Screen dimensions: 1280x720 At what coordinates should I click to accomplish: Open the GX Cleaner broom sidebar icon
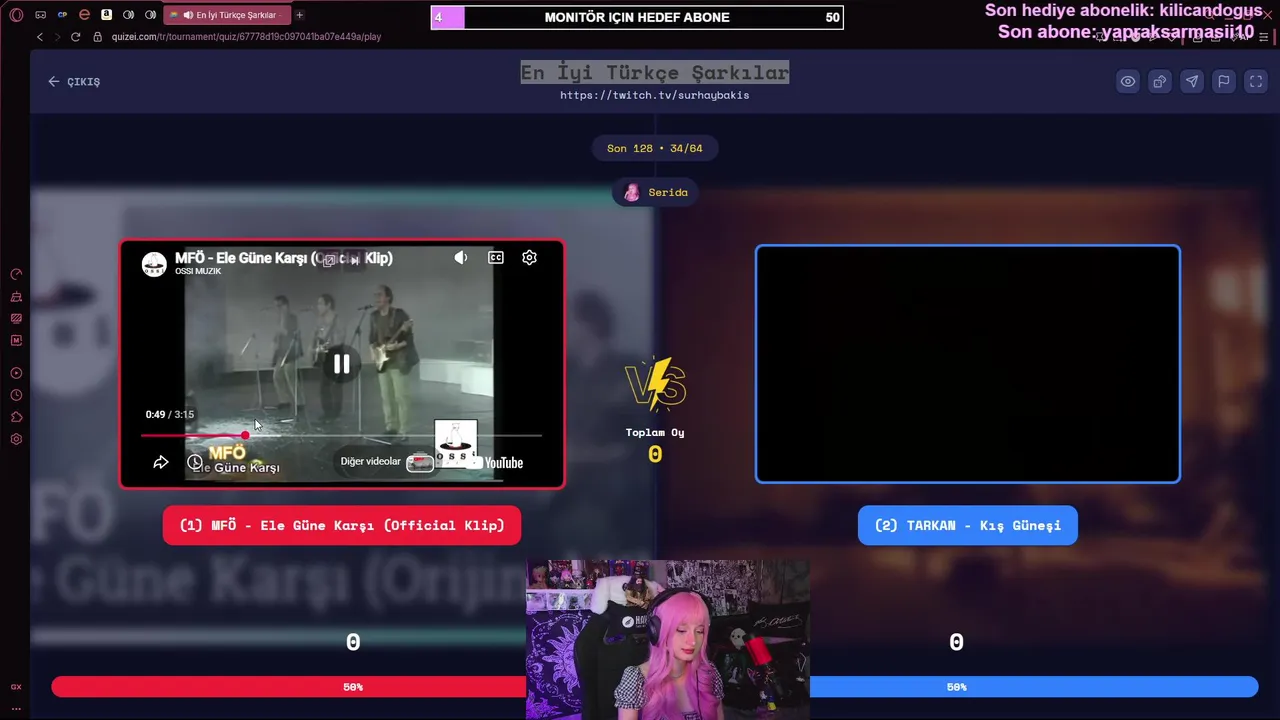pos(16,297)
